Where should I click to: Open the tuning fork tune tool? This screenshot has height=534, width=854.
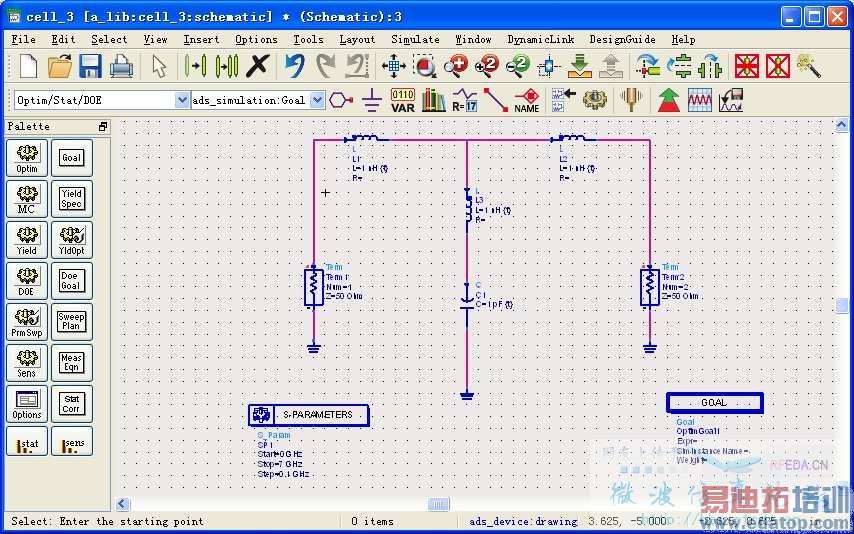(631, 100)
